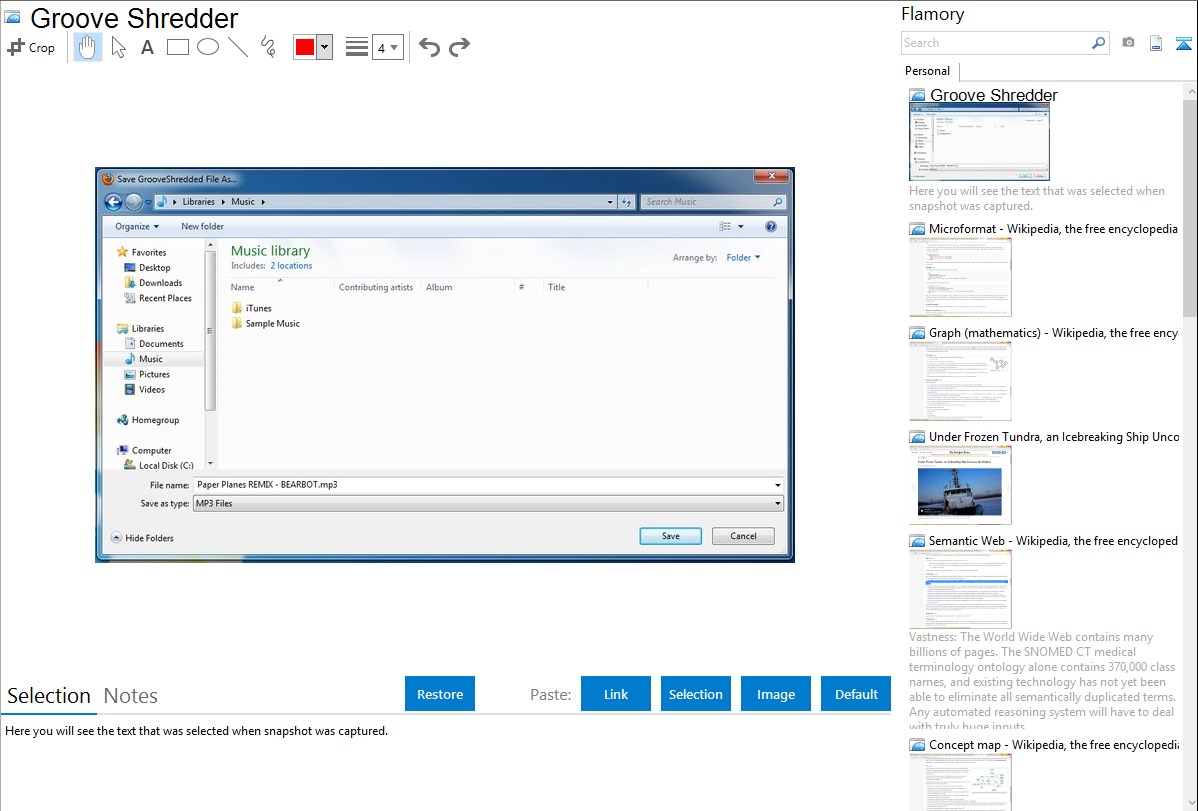The height and width of the screenshot is (811, 1198).
Task: Redo the last annotation
Action: 459,47
